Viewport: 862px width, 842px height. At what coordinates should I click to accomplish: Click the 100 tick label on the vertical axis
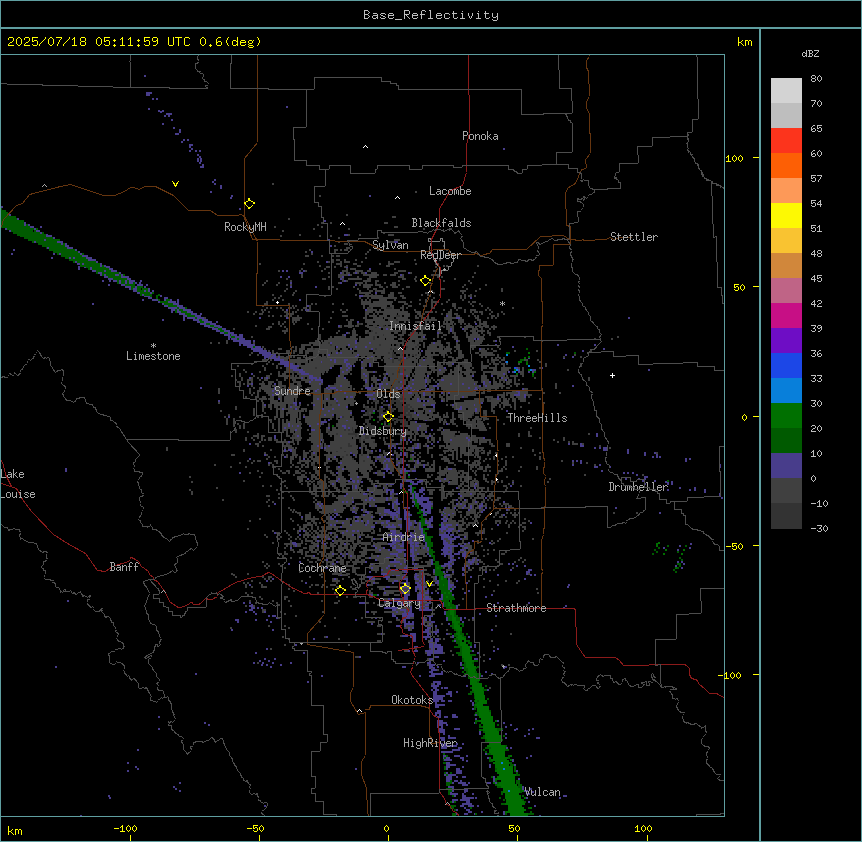734,158
